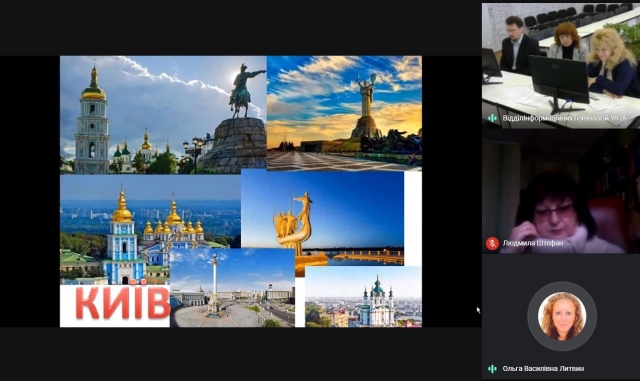Click the St. Andrew's Church photo
The image size is (640, 381).
click(363, 297)
